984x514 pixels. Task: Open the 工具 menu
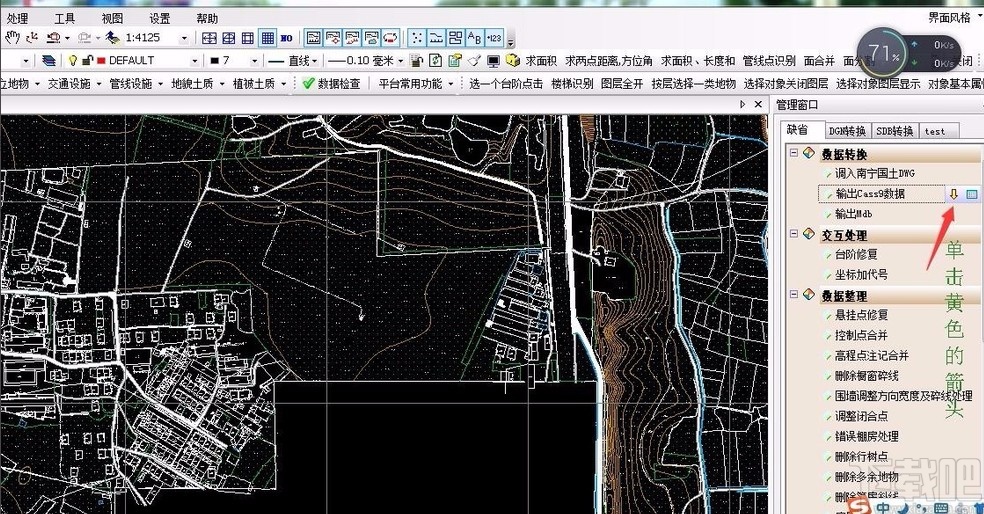coord(64,18)
